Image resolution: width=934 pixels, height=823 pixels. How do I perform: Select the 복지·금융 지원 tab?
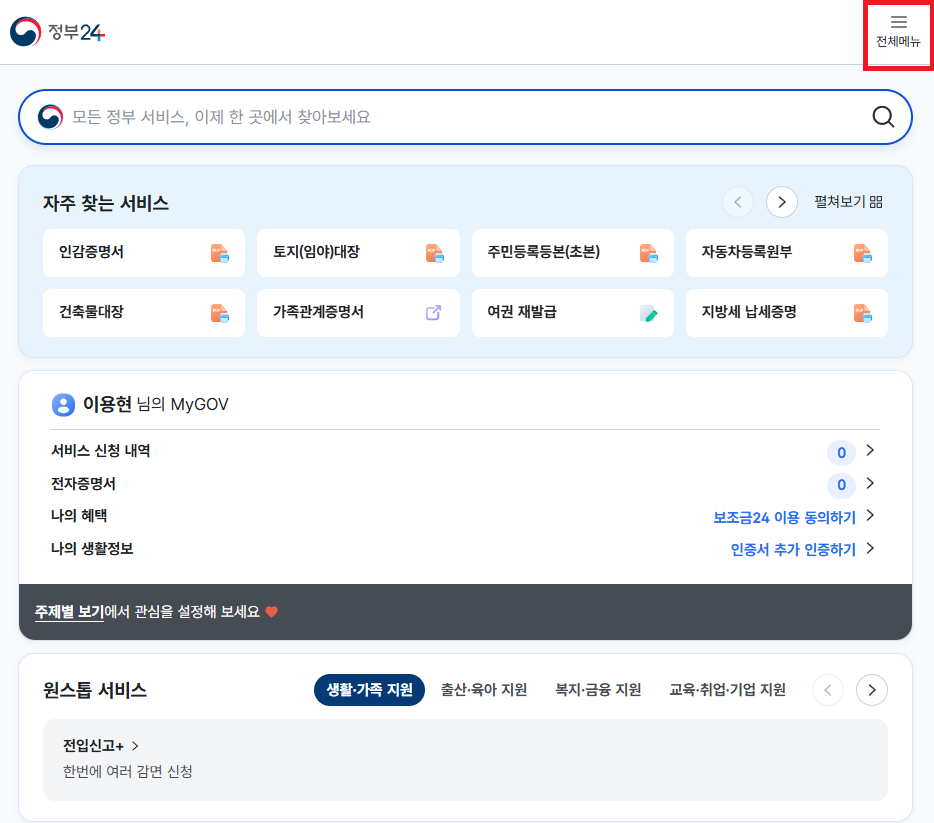tap(597, 690)
